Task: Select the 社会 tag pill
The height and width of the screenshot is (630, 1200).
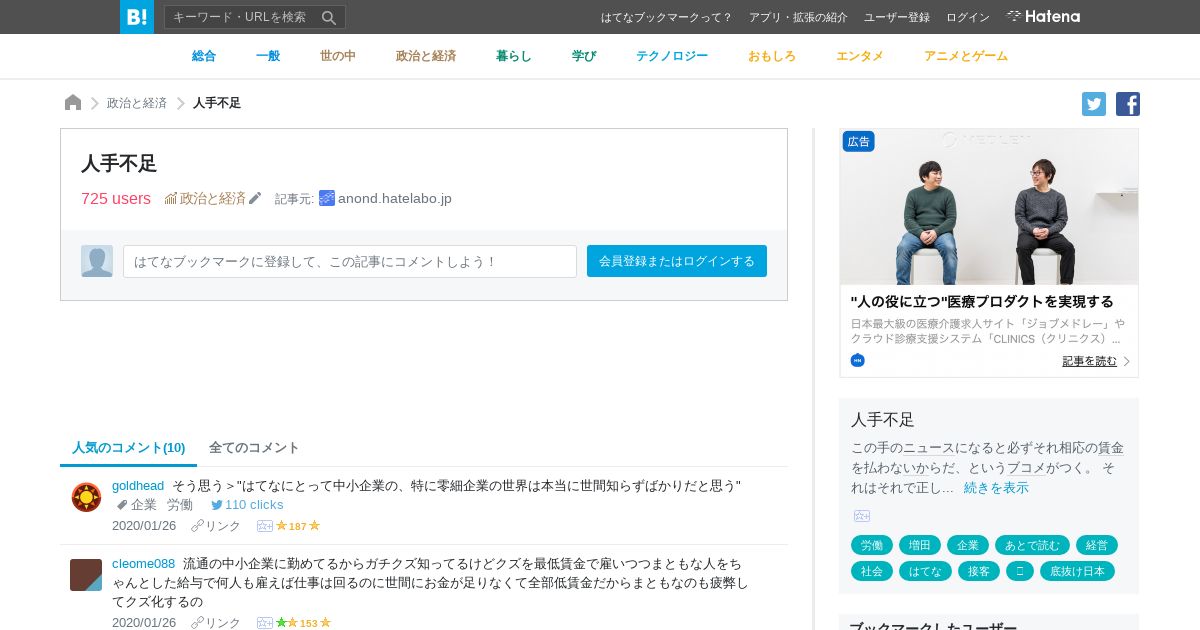Action: (872, 571)
